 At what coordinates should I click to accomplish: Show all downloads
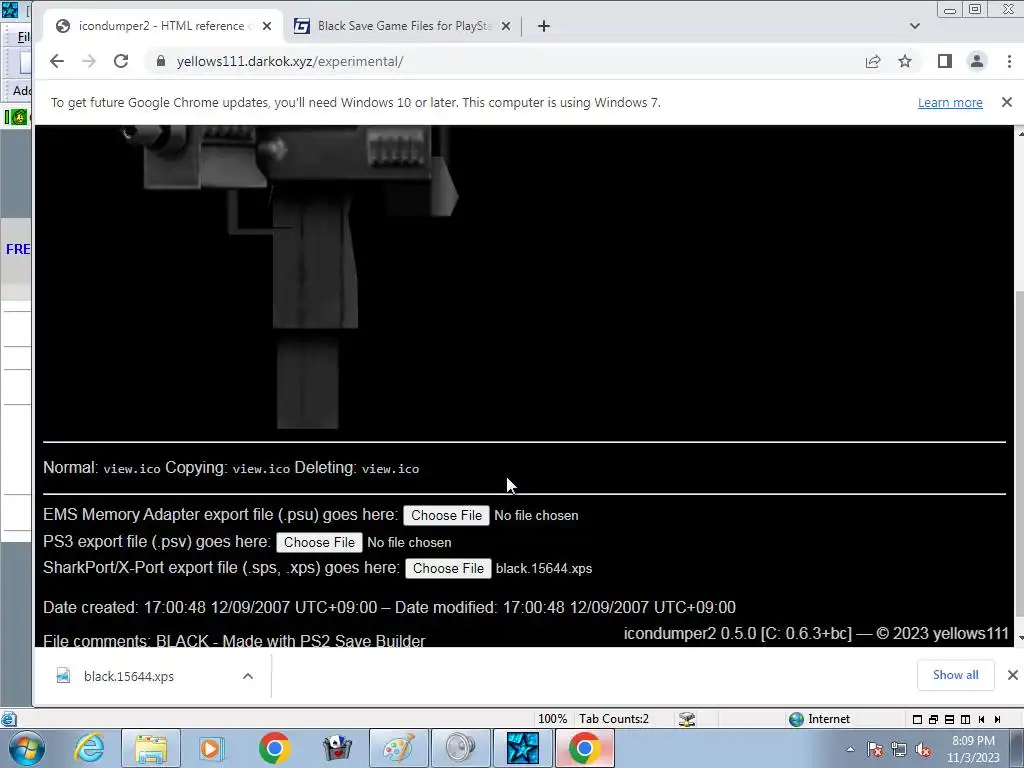[955, 675]
